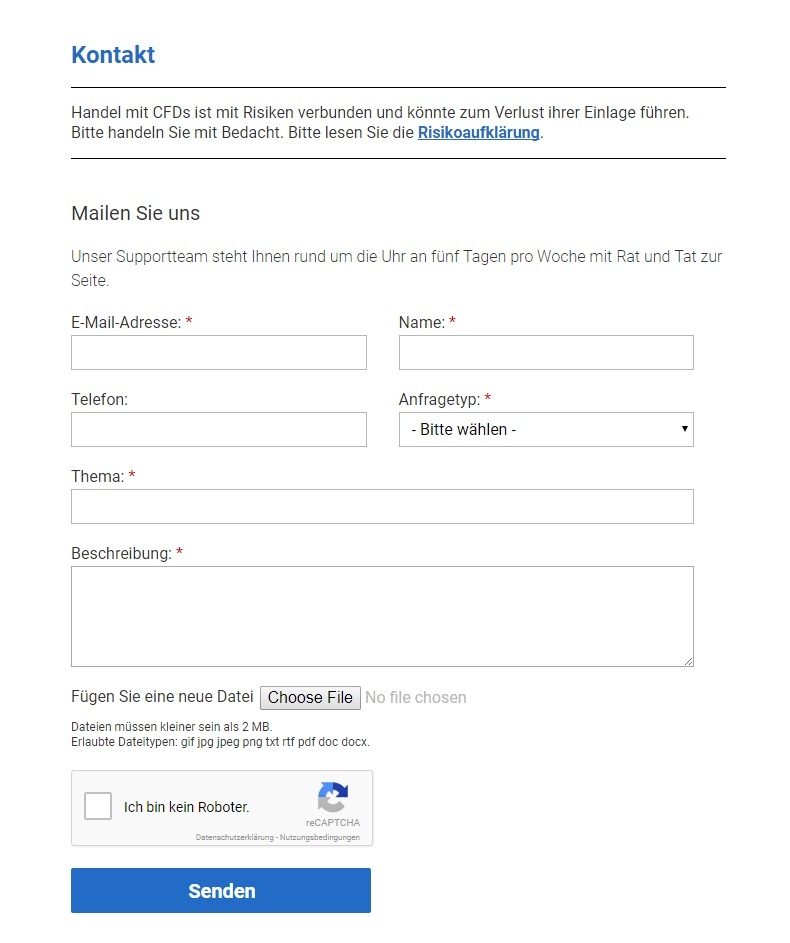Click the "Mailen Sie uns" heading
The height and width of the screenshot is (943, 790).
(135, 213)
